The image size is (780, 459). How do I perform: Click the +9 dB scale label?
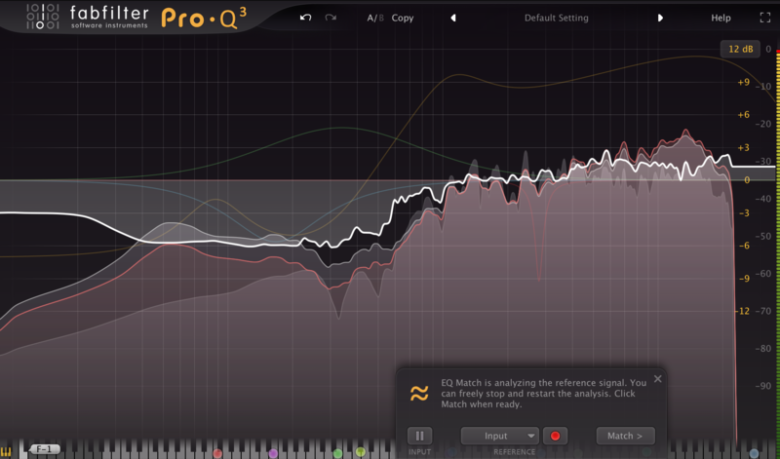tap(743, 82)
